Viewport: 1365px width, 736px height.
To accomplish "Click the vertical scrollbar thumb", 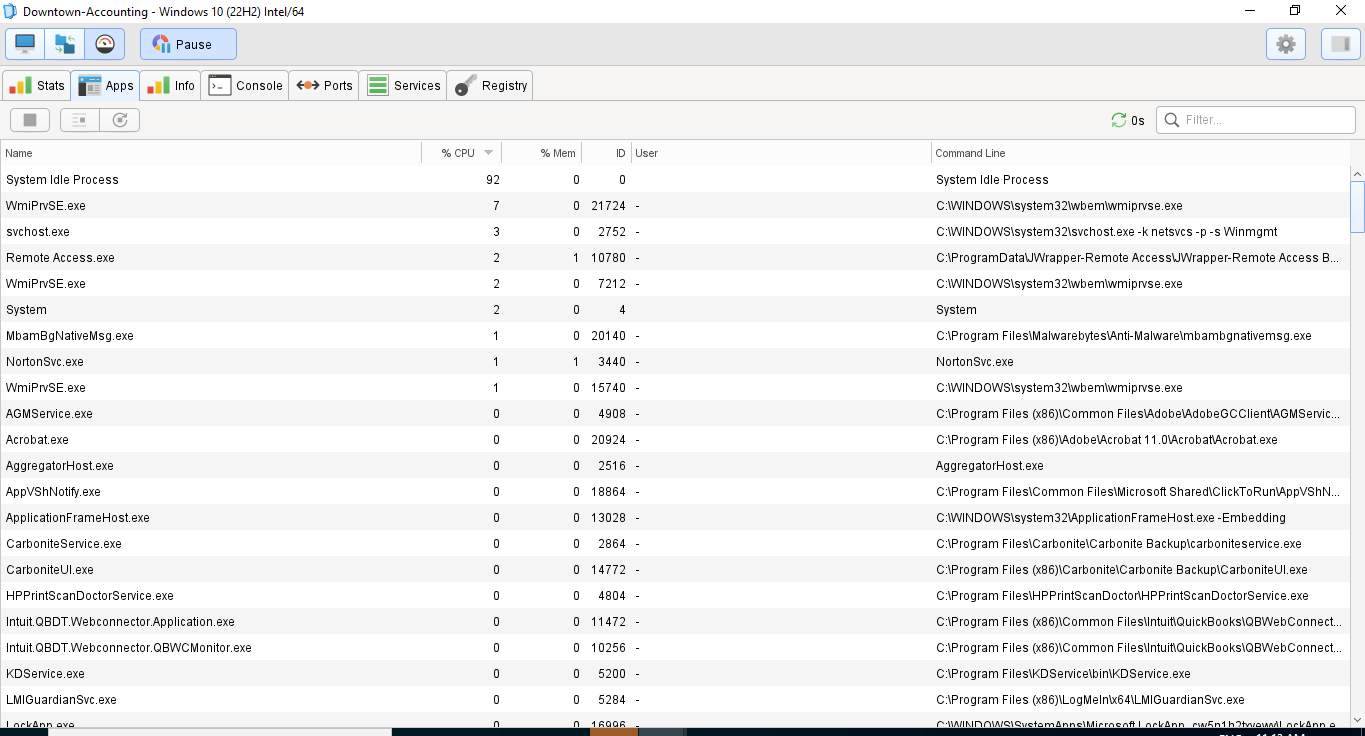I will pos(1357,205).
